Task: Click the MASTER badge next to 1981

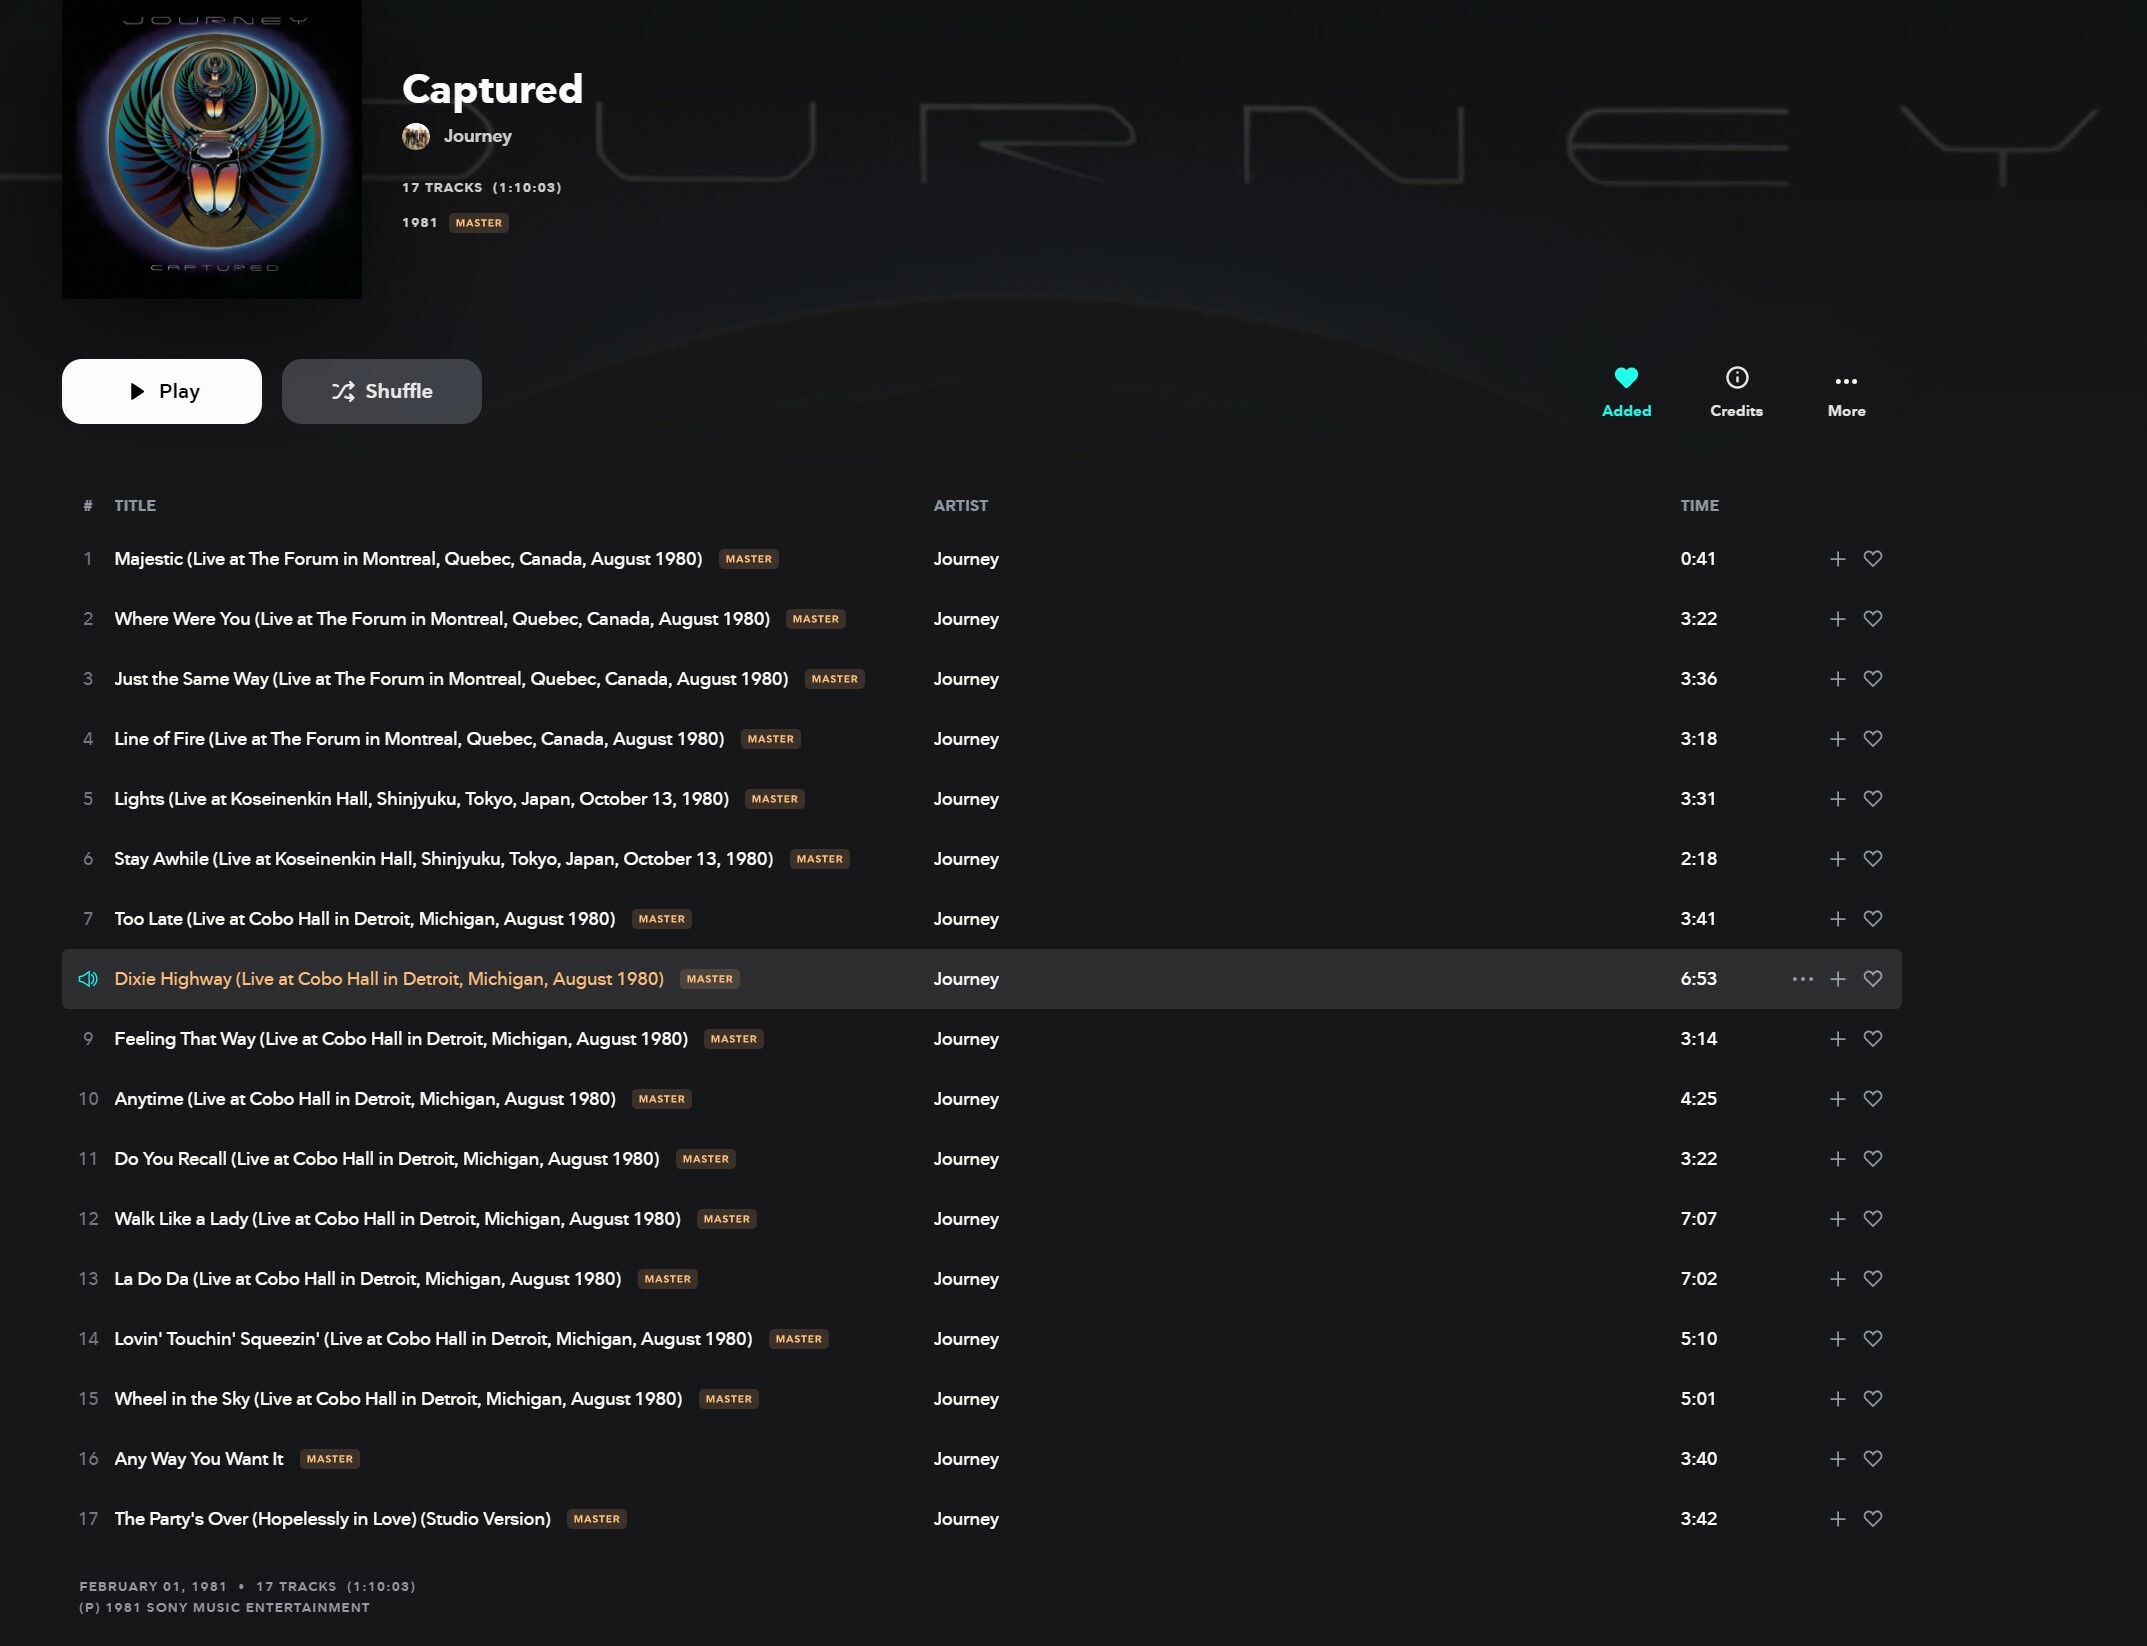Action: pos(479,223)
